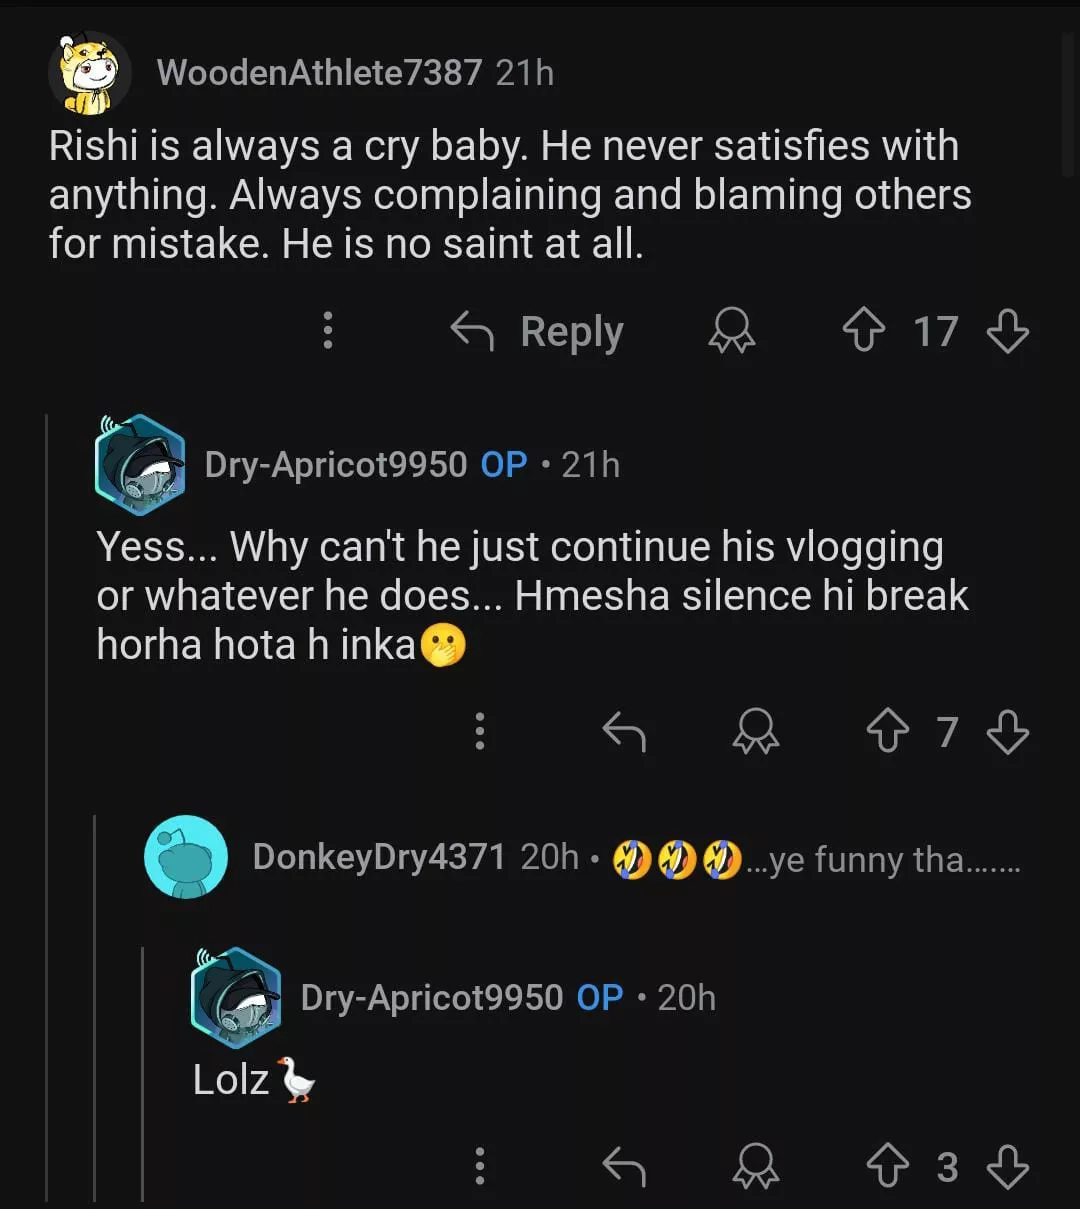Screen dimensions: 1080x1209
Task: Click reply arrow on the vlogging comment
Action: coord(624,732)
